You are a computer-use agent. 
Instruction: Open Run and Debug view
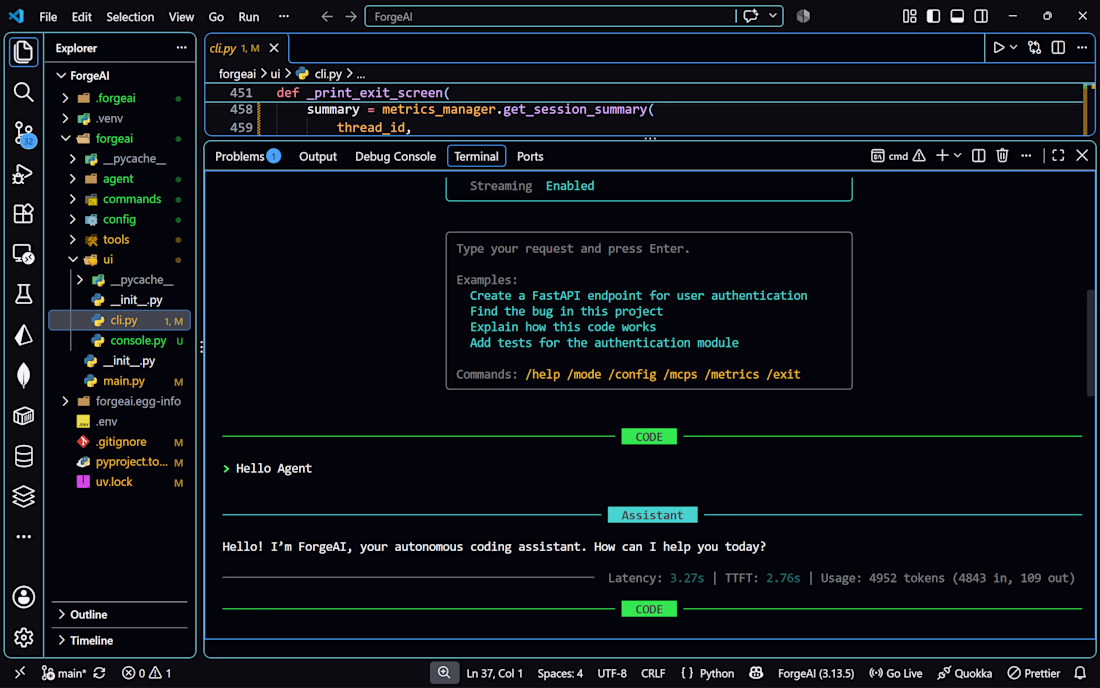[23, 173]
